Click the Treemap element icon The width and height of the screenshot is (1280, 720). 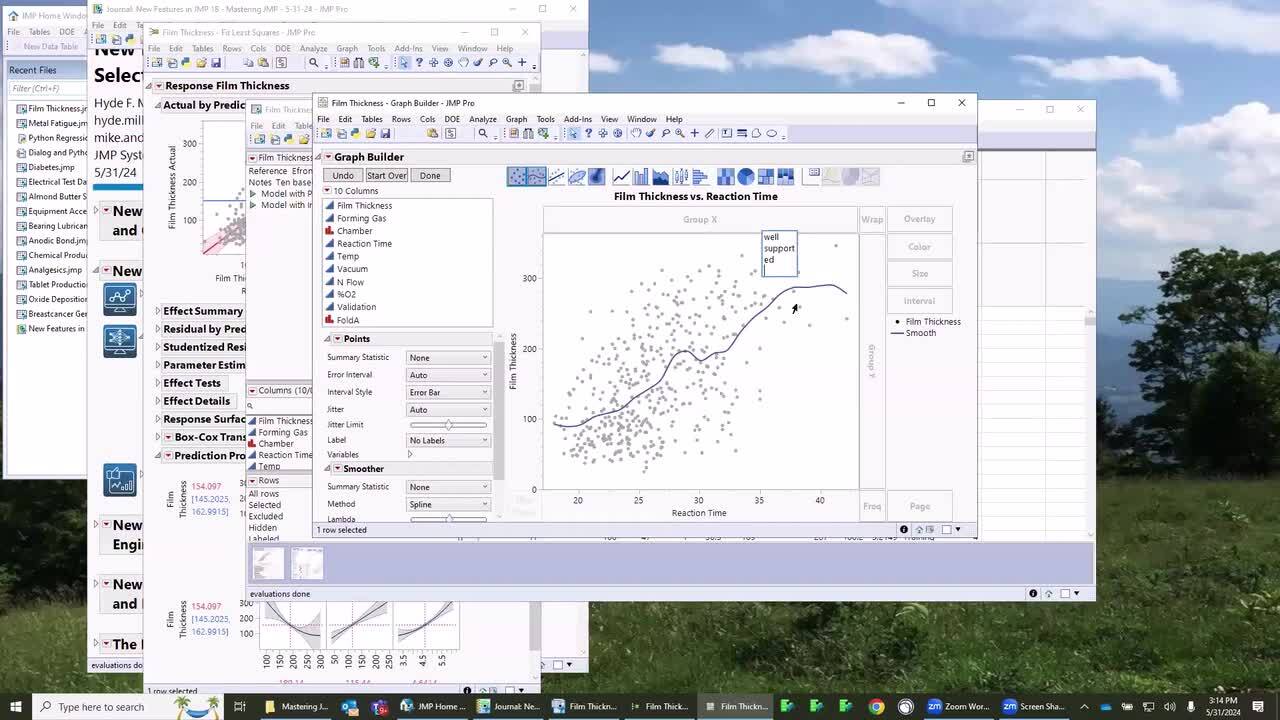pos(766,177)
